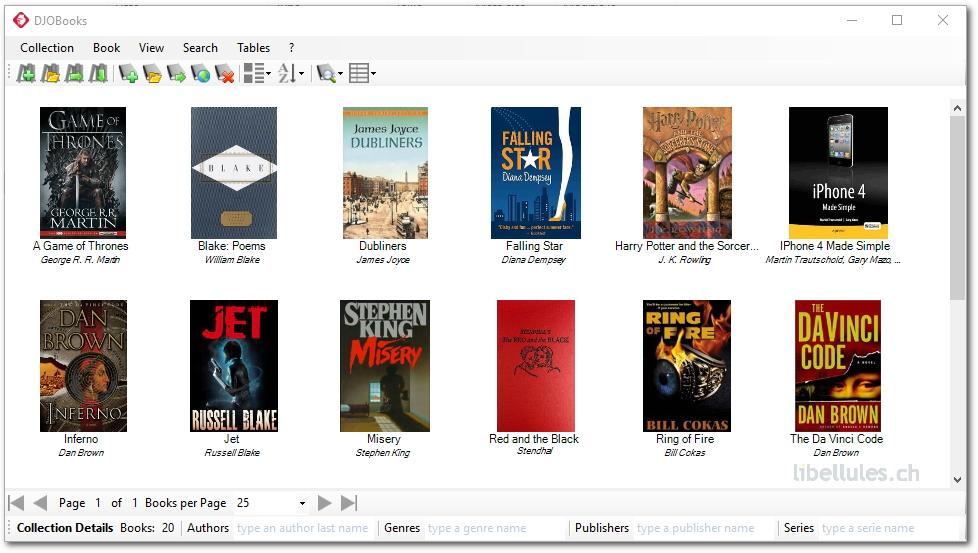Select the Falling Star book cover
Image resolution: width=978 pixels, height=553 pixels.
click(536, 173)
